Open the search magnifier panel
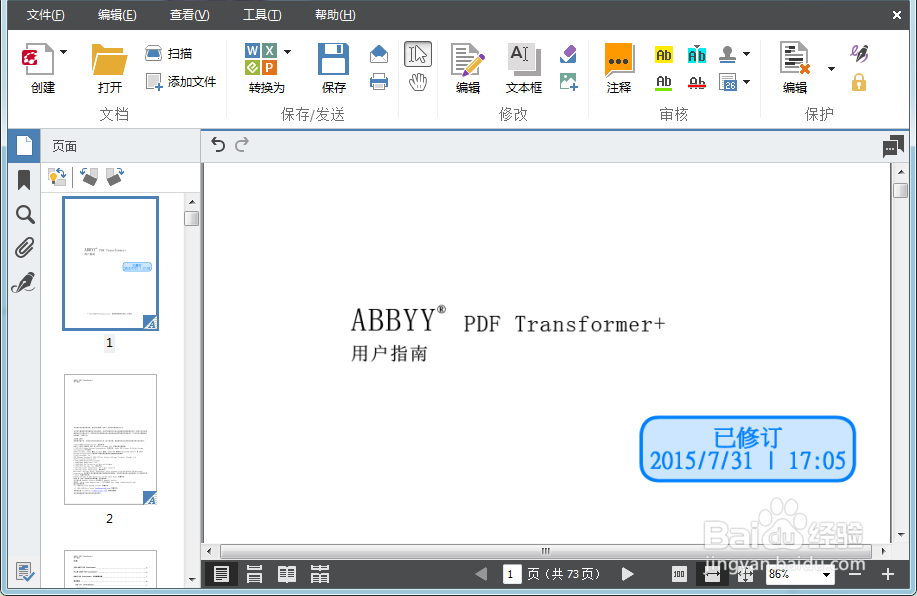917x596 pixels. (25, 214)
